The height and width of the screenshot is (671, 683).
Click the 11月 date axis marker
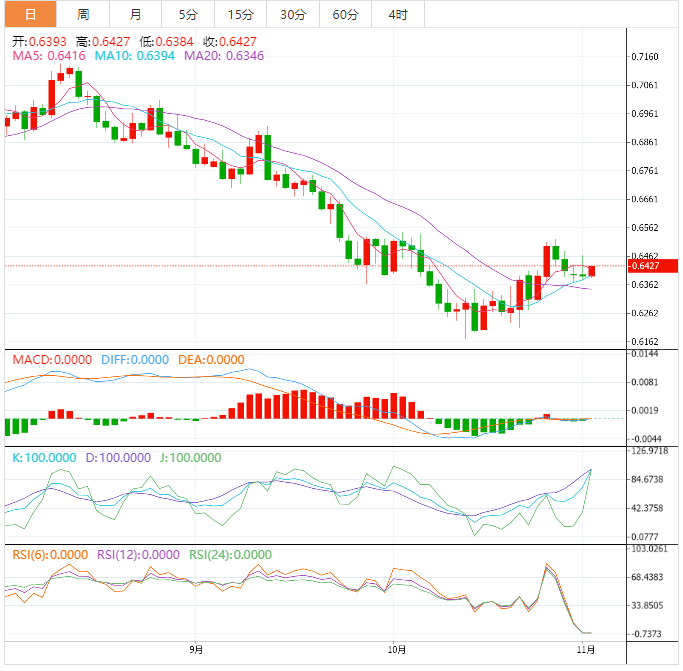[x=586, y=650]
